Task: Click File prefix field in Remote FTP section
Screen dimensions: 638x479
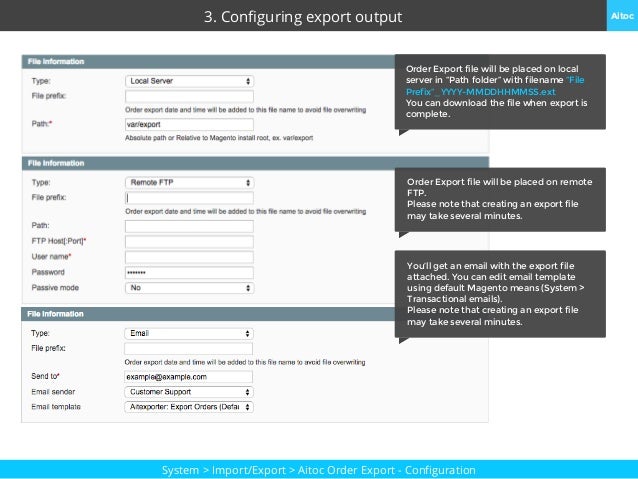Action: point(189,198)
